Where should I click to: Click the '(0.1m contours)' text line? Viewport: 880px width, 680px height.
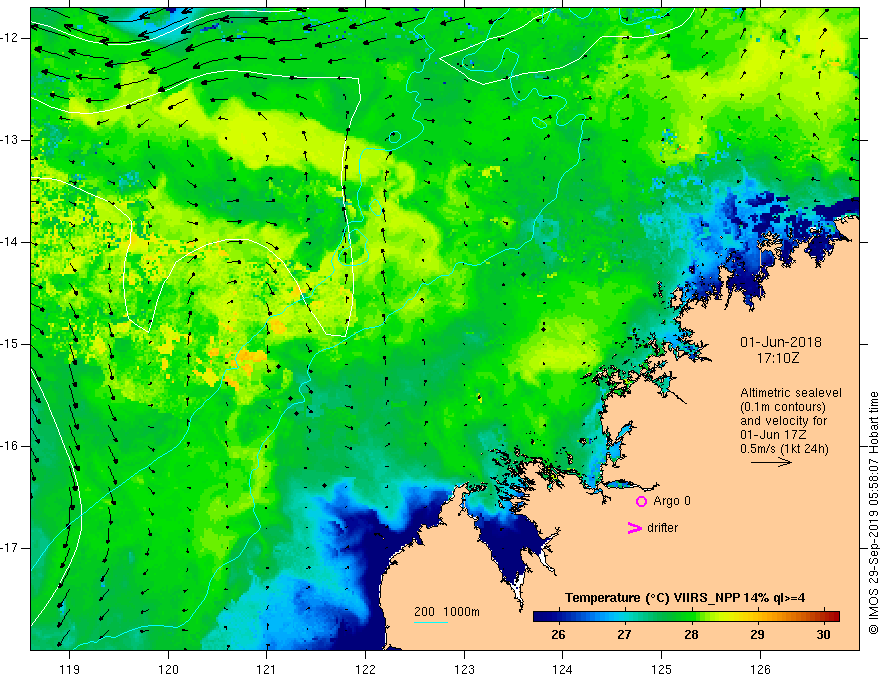tap(783, 407)
